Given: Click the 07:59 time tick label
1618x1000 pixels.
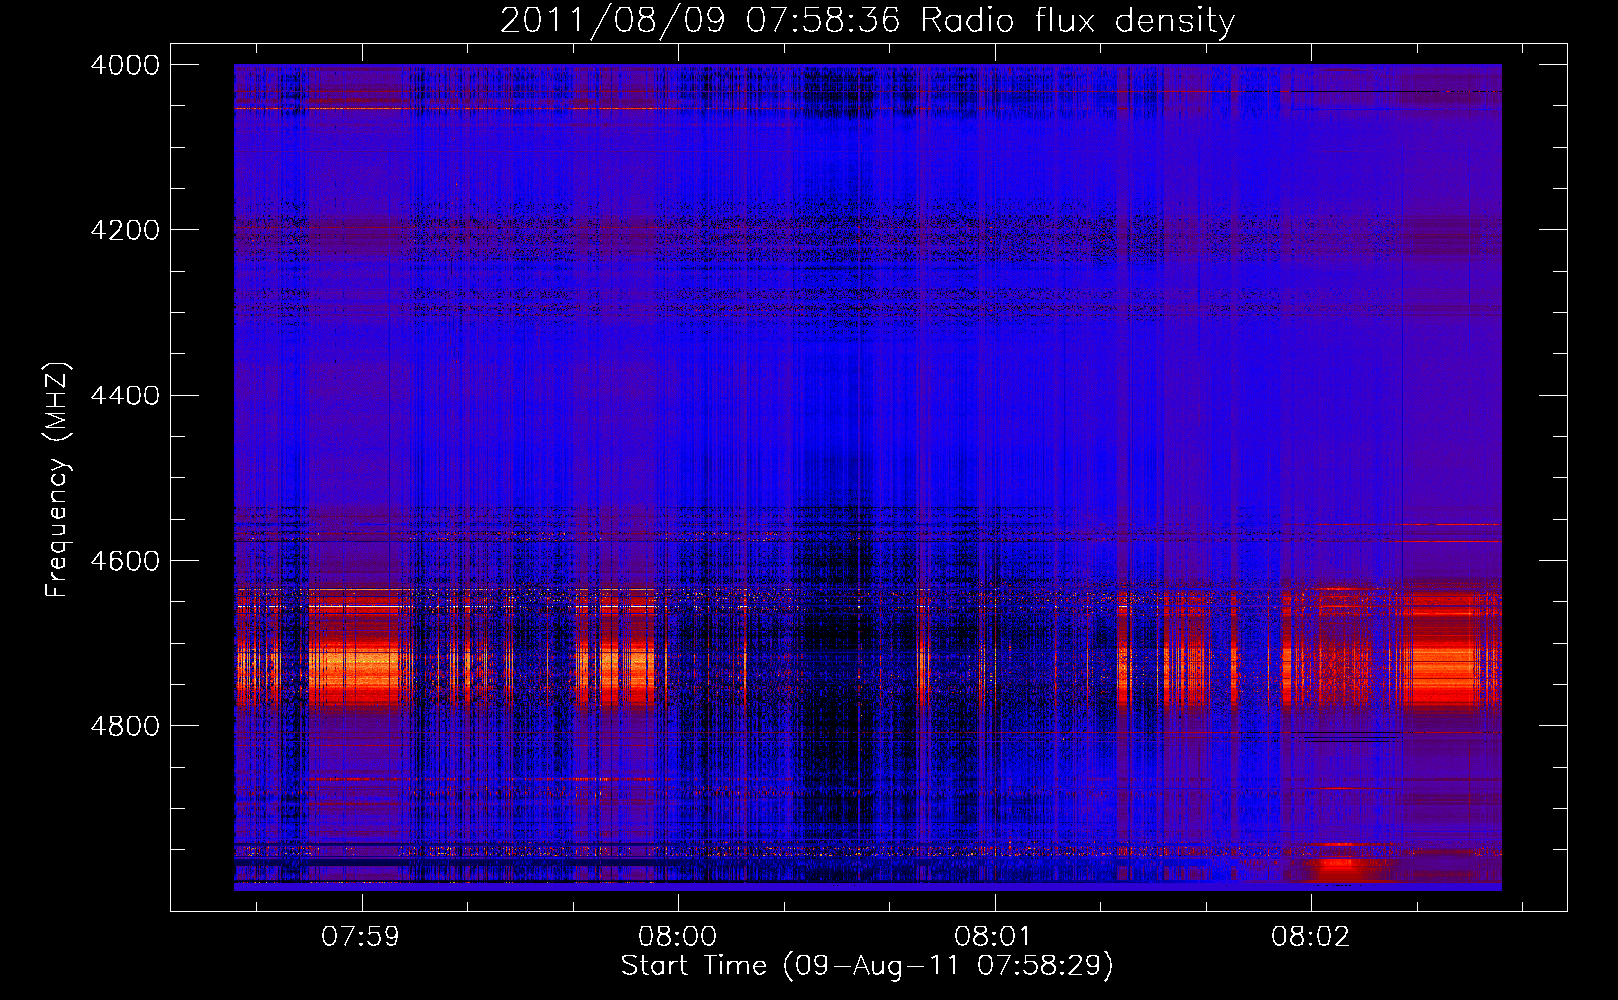Looking at the screenshot, I should click(x=360, y=937).
